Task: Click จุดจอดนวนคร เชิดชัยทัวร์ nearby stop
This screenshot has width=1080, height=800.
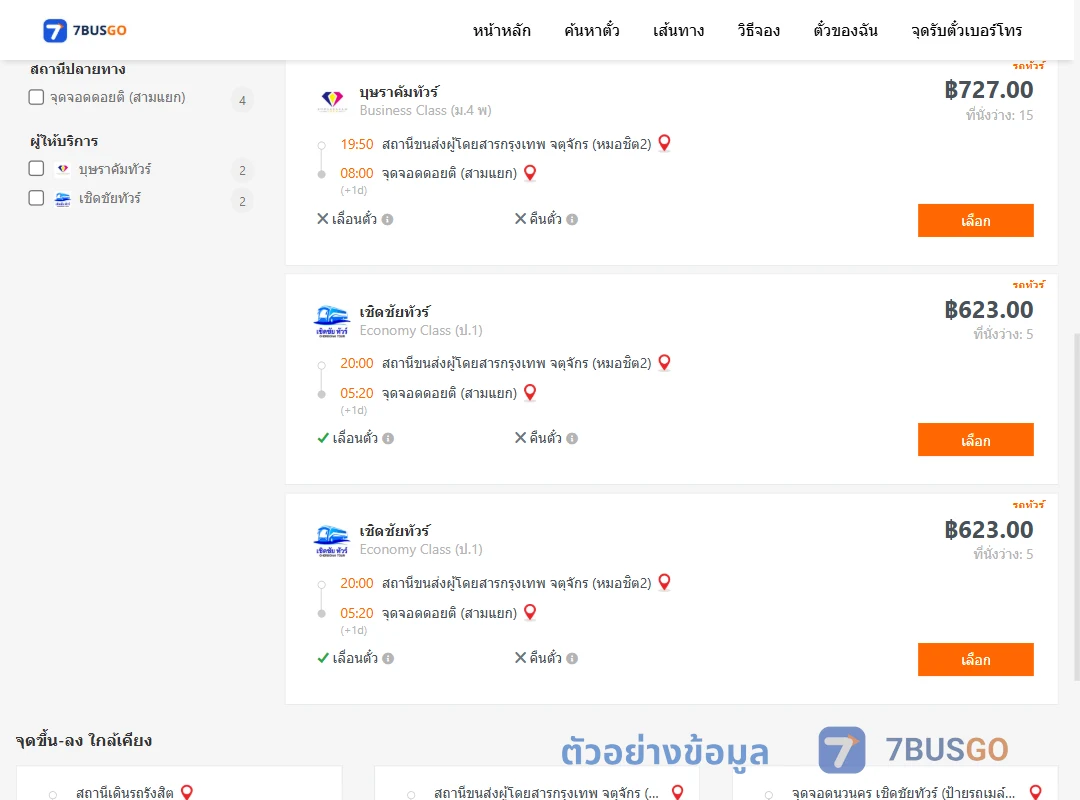Action: (903, 792)
